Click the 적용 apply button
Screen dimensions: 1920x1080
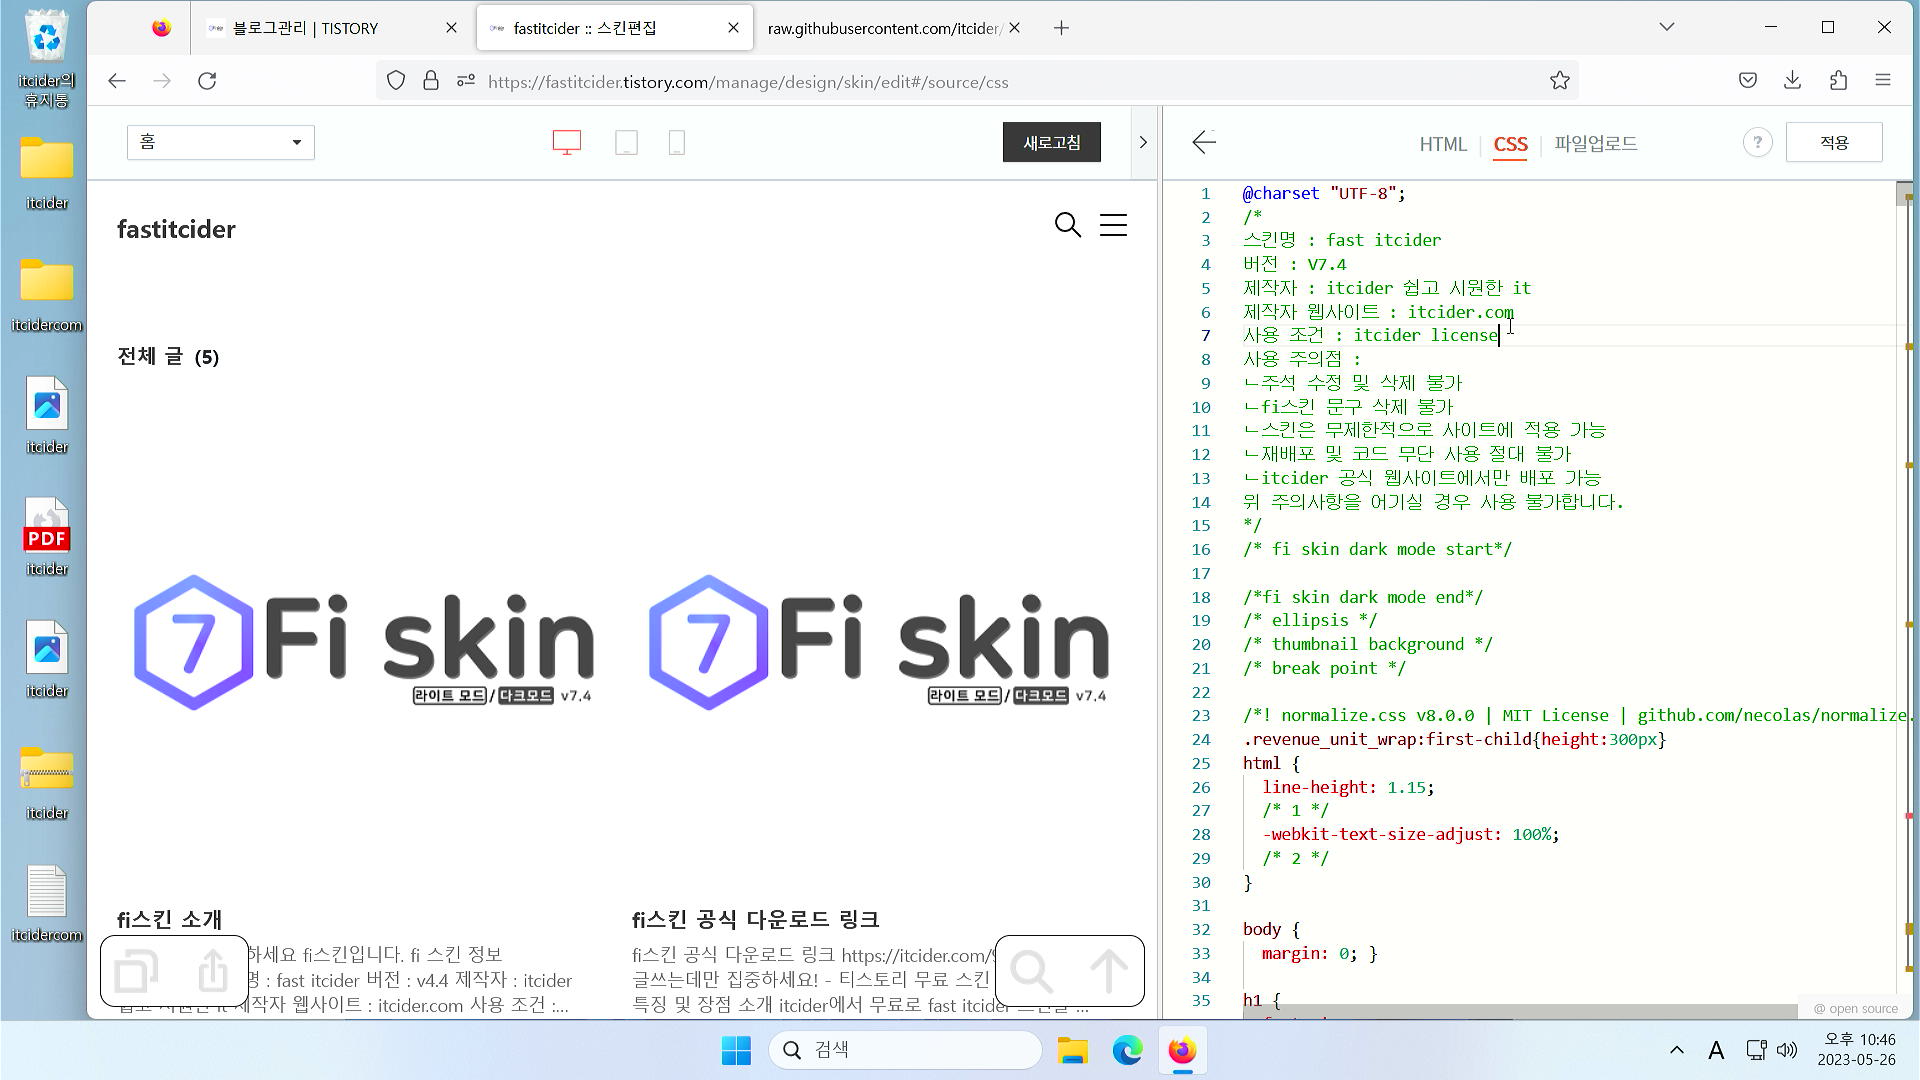coord(1834,142)
